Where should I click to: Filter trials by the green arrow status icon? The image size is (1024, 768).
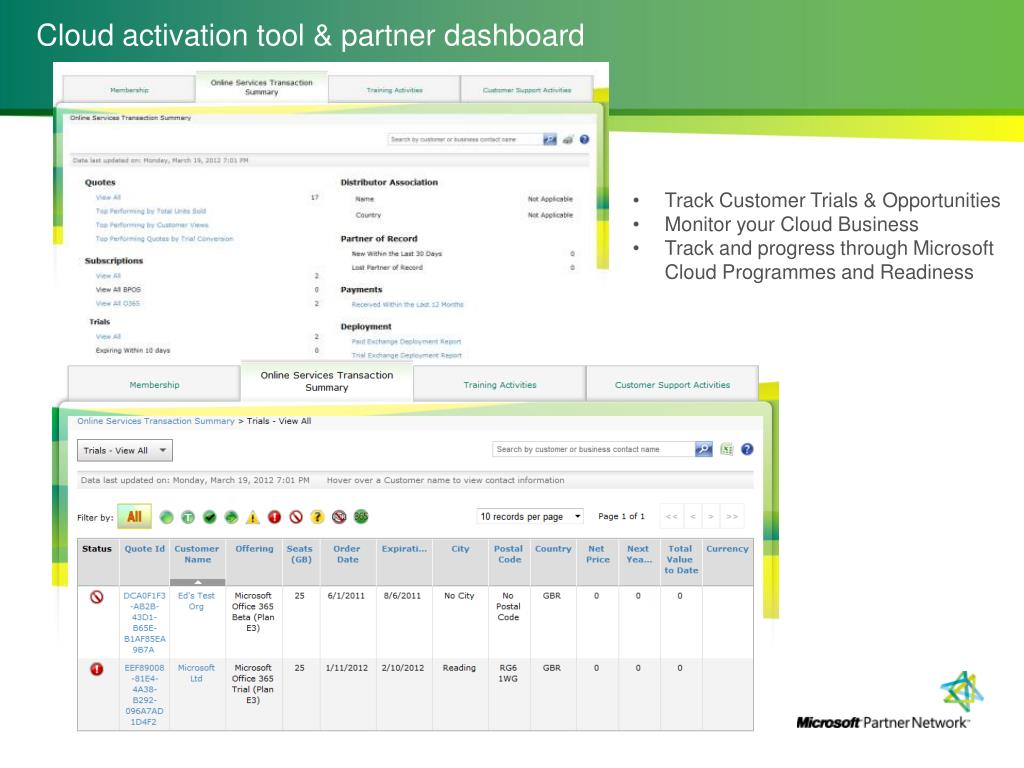pyautogui.click(x=231, y=517)
